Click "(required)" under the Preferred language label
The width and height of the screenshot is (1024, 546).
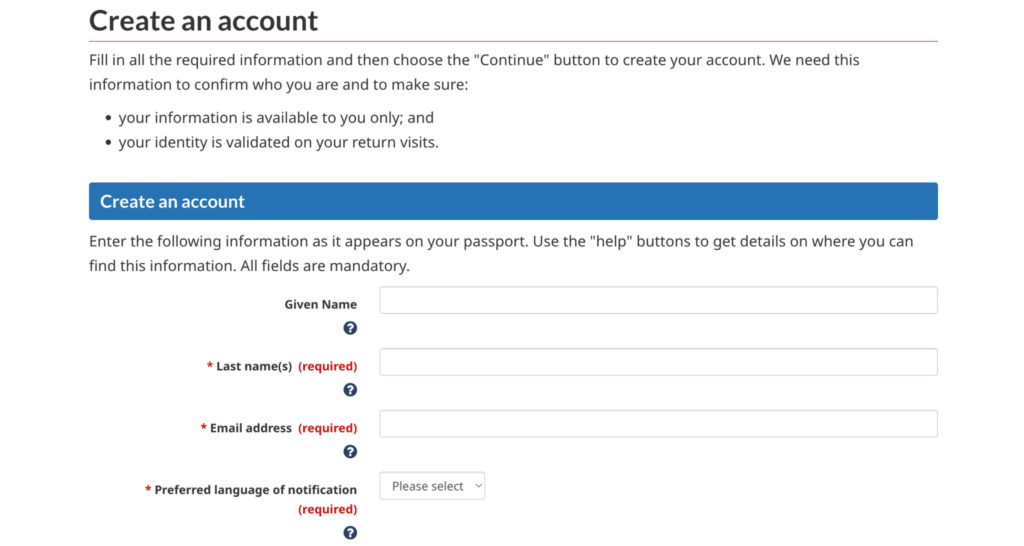[x=327, y=509]
